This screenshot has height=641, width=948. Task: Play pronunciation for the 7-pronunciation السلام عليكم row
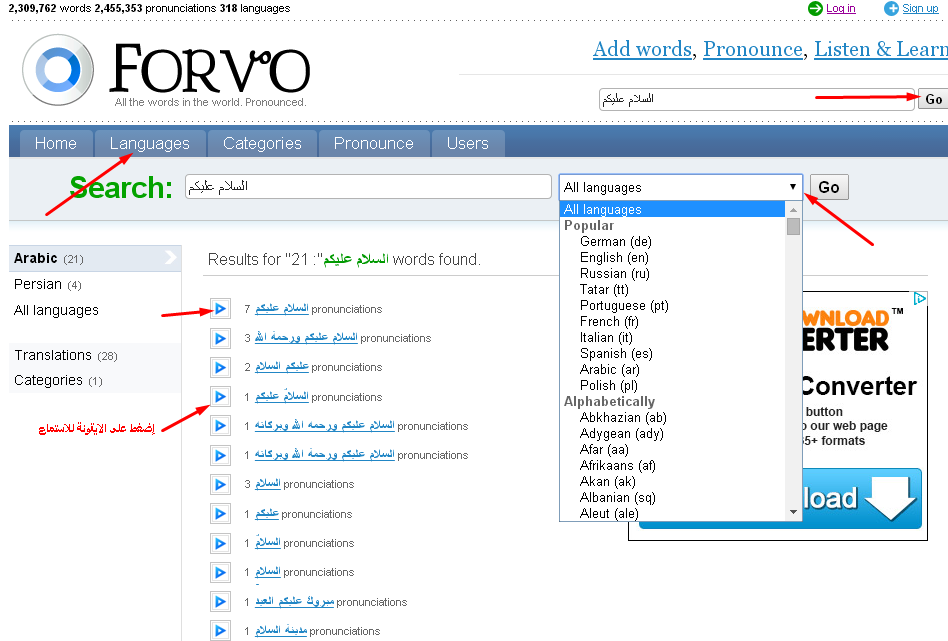point(220,309)
